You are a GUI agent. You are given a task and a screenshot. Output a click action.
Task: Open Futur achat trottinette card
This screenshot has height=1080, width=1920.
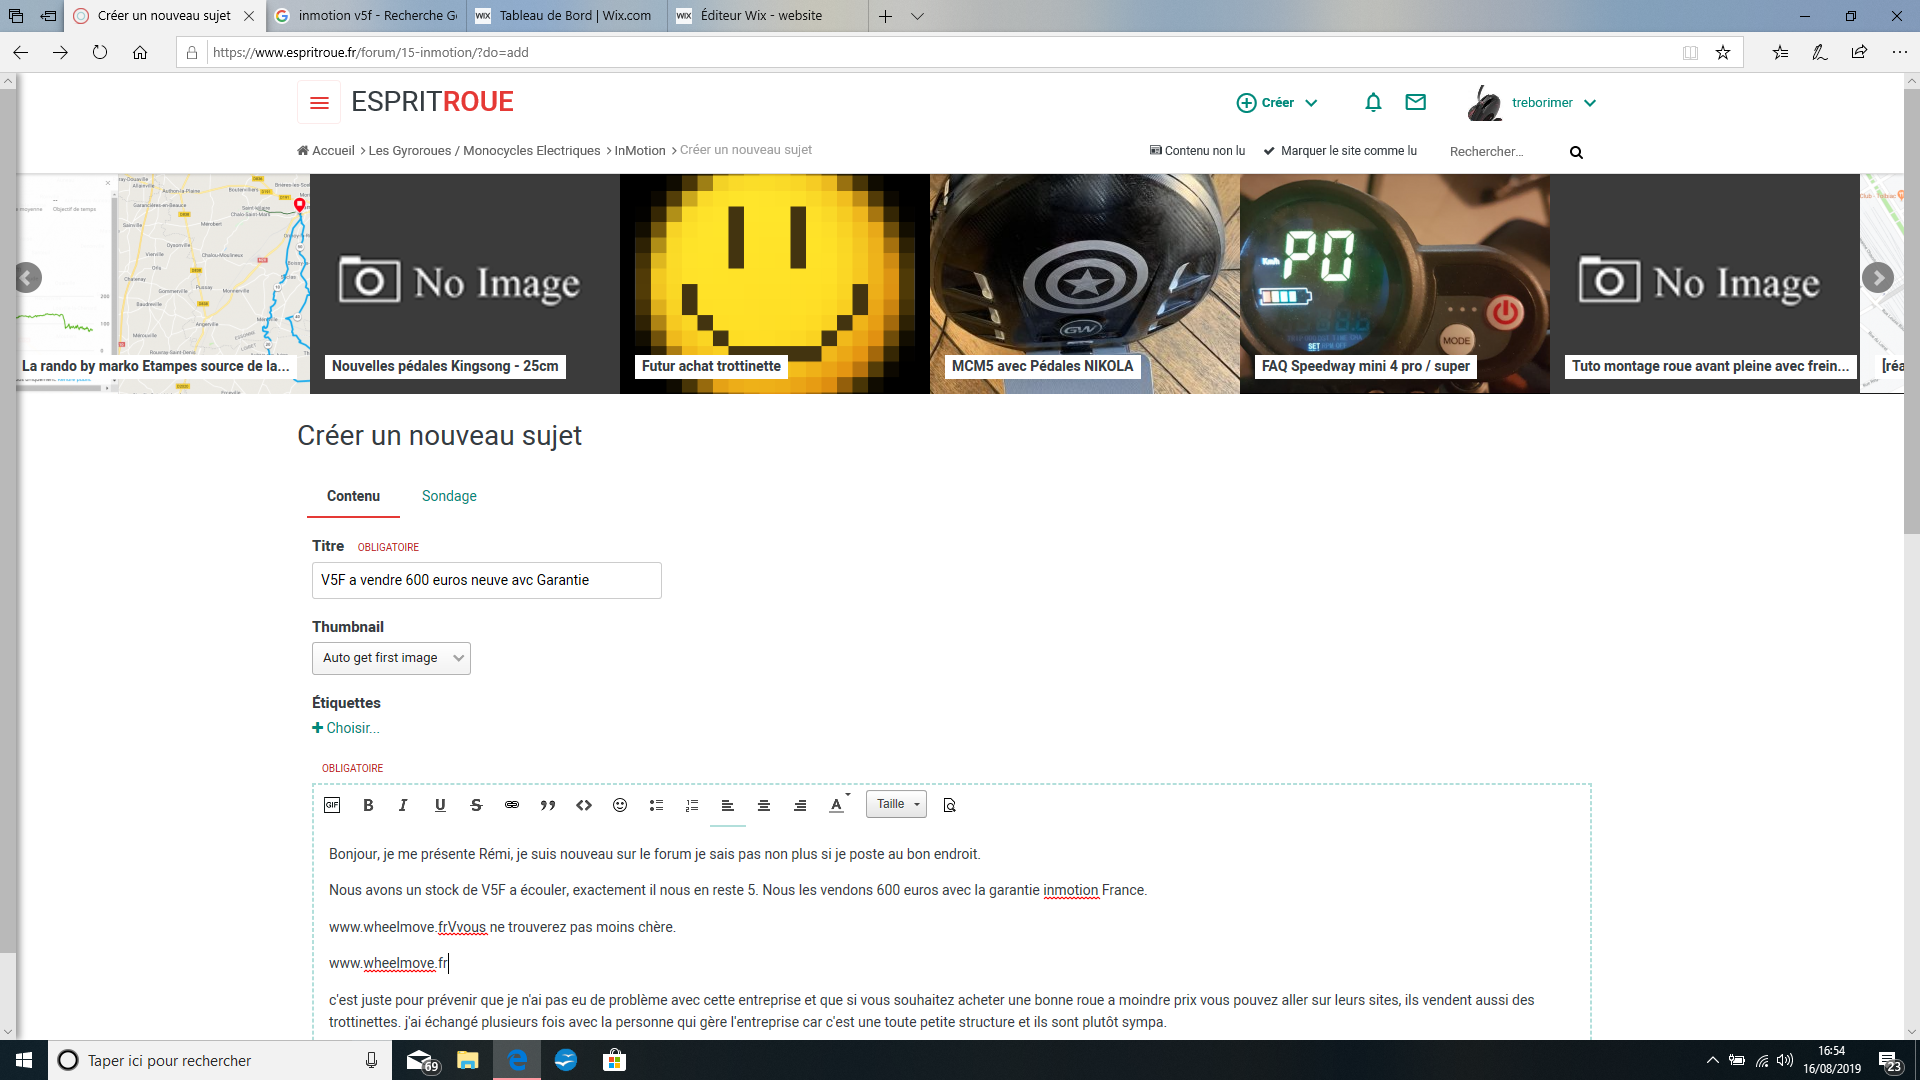[775, 284]
